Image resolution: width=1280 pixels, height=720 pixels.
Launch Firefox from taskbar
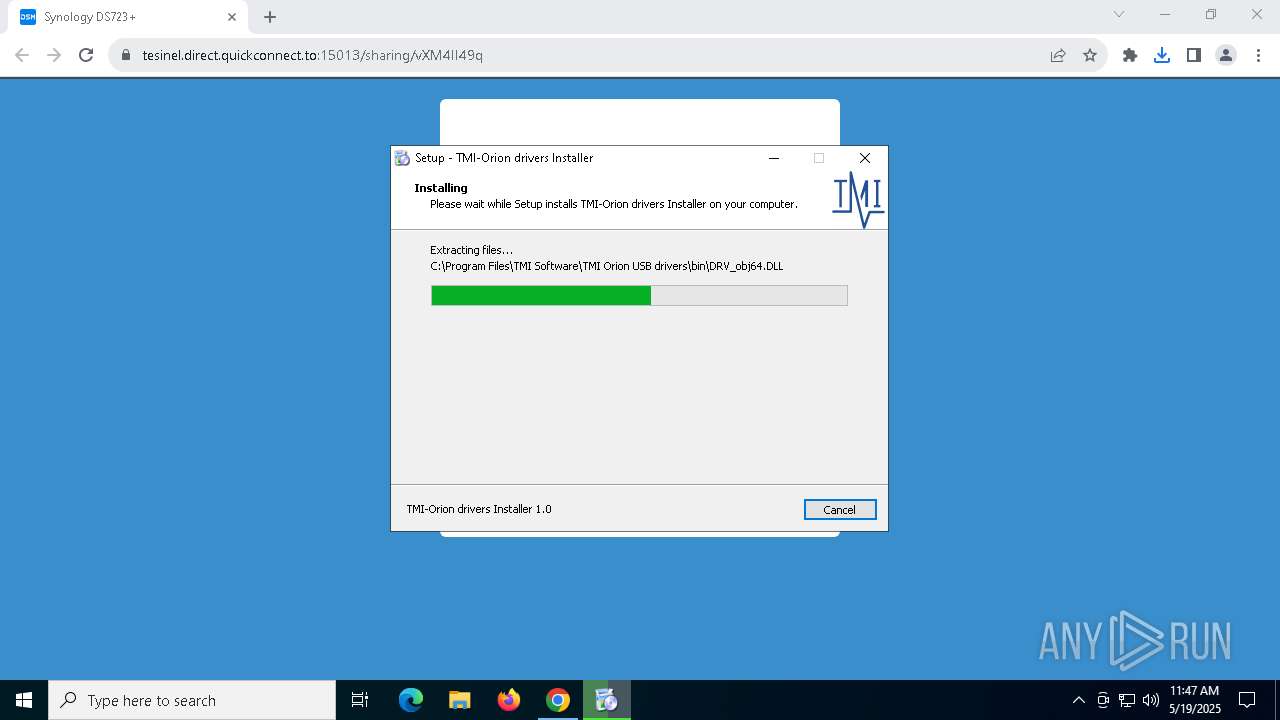tap(509, 700)
